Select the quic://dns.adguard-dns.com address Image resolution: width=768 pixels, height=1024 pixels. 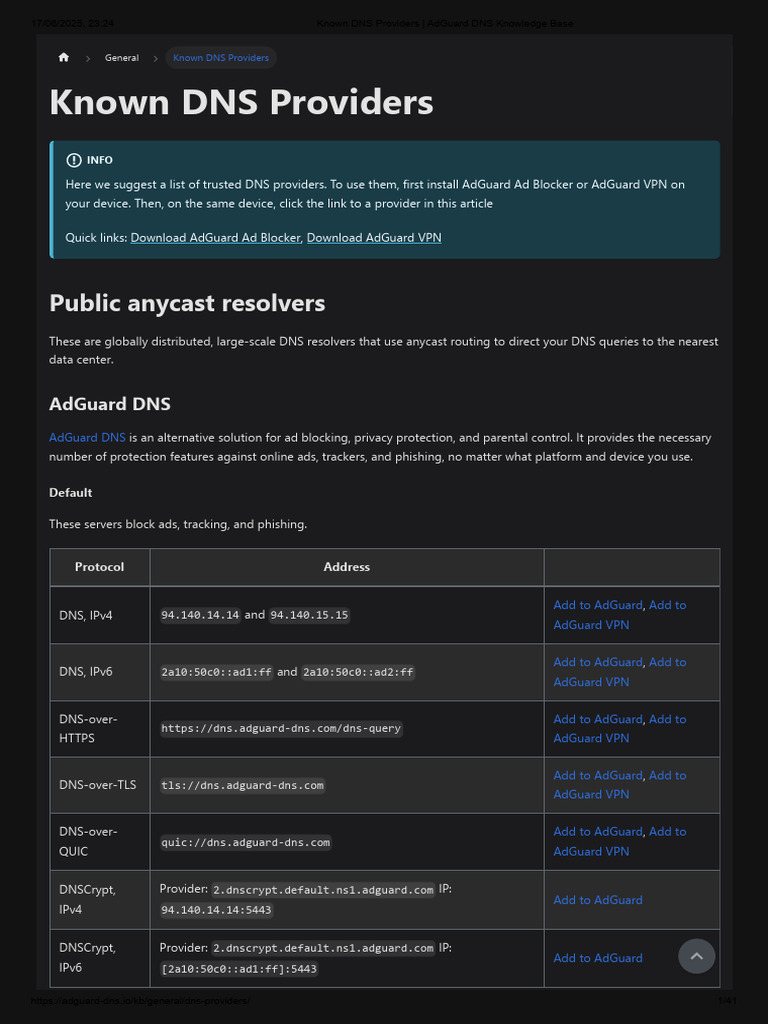[x=246, y=842]
